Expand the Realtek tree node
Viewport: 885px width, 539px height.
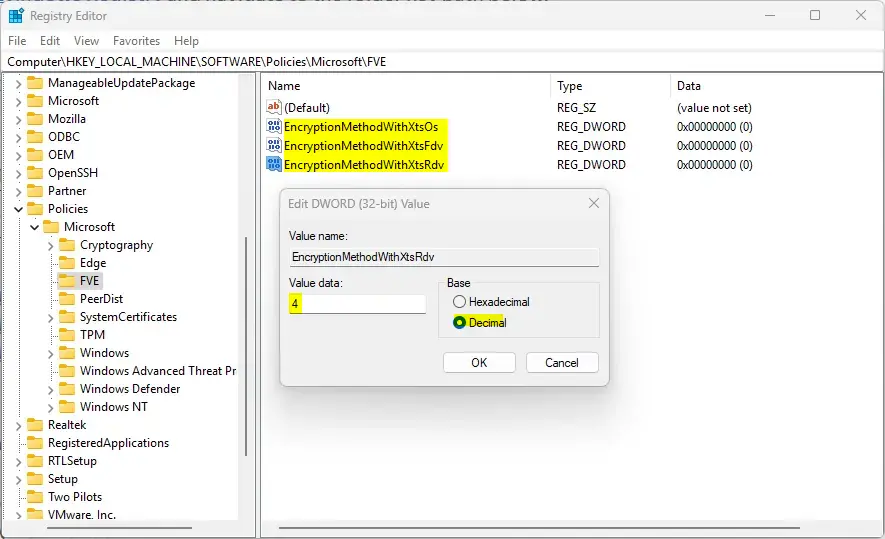point(18,426)
